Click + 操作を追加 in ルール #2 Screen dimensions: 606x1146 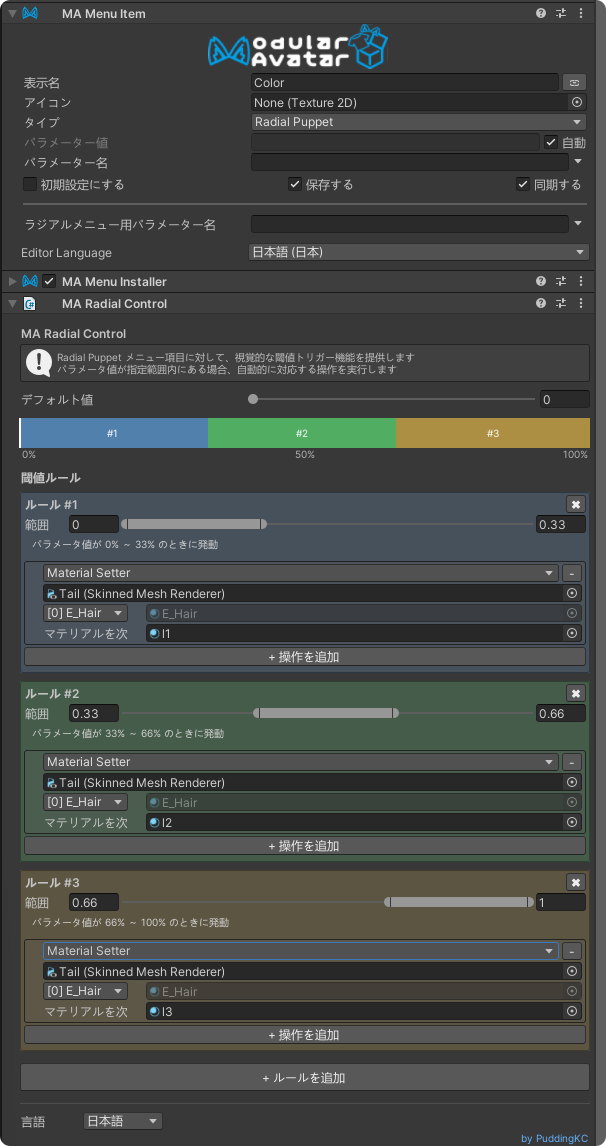click(x=305, y=846)
